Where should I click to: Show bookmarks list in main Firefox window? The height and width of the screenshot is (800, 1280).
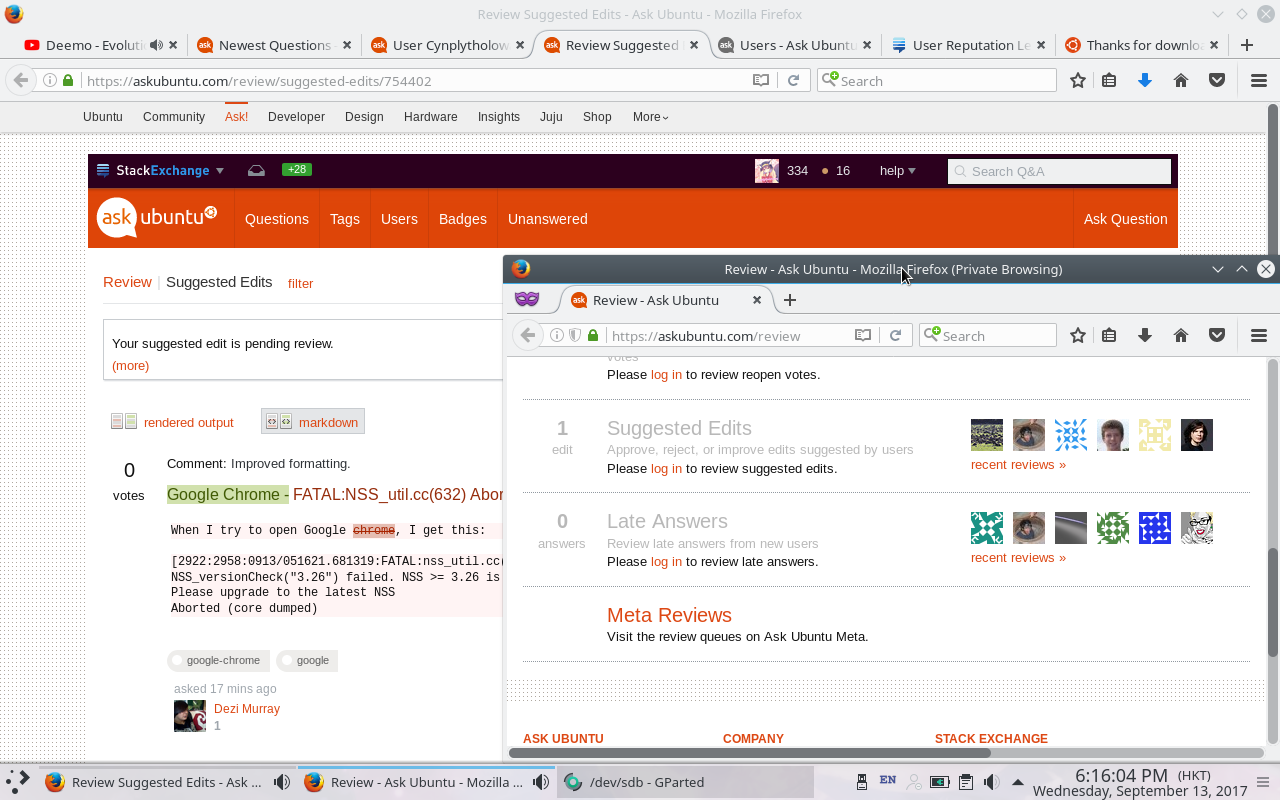pyautogui.click(x=1109, y=81)
